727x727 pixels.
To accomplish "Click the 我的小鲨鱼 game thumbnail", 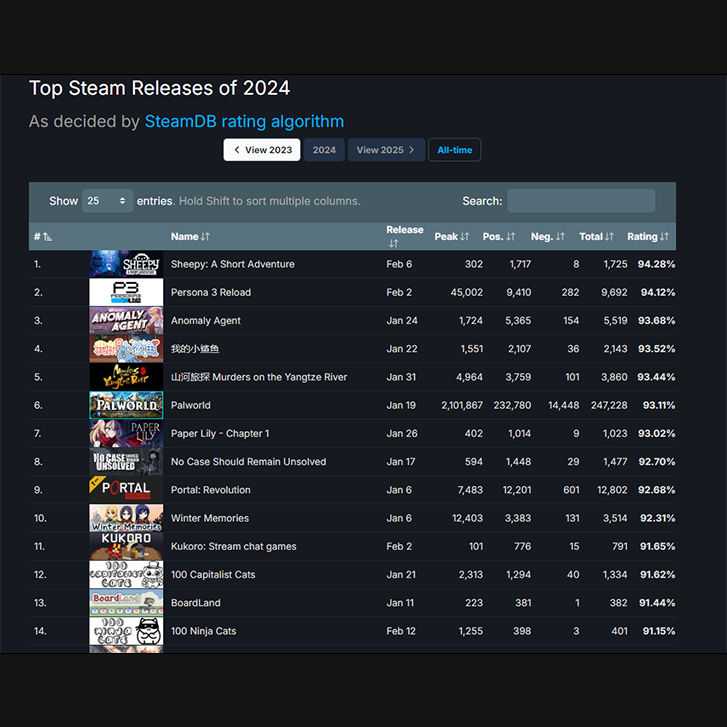I will coord(126,349).
